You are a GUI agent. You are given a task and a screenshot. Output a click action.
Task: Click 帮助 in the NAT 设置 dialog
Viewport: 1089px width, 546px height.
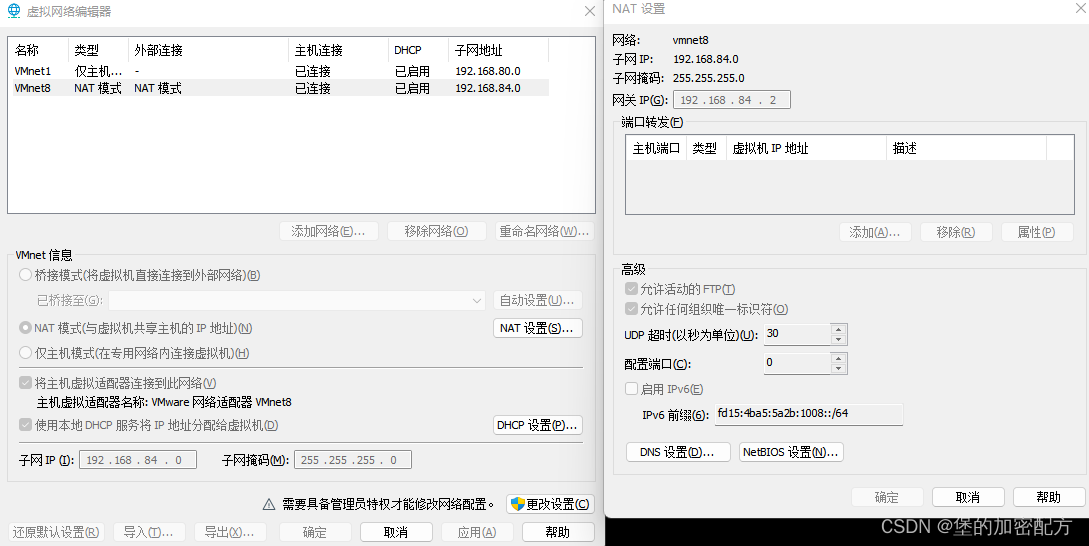[x=1049, y=497]
